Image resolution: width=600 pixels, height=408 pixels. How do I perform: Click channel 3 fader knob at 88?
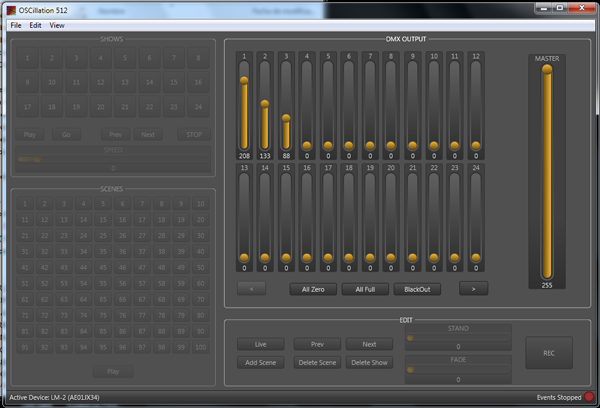(286, 117)
